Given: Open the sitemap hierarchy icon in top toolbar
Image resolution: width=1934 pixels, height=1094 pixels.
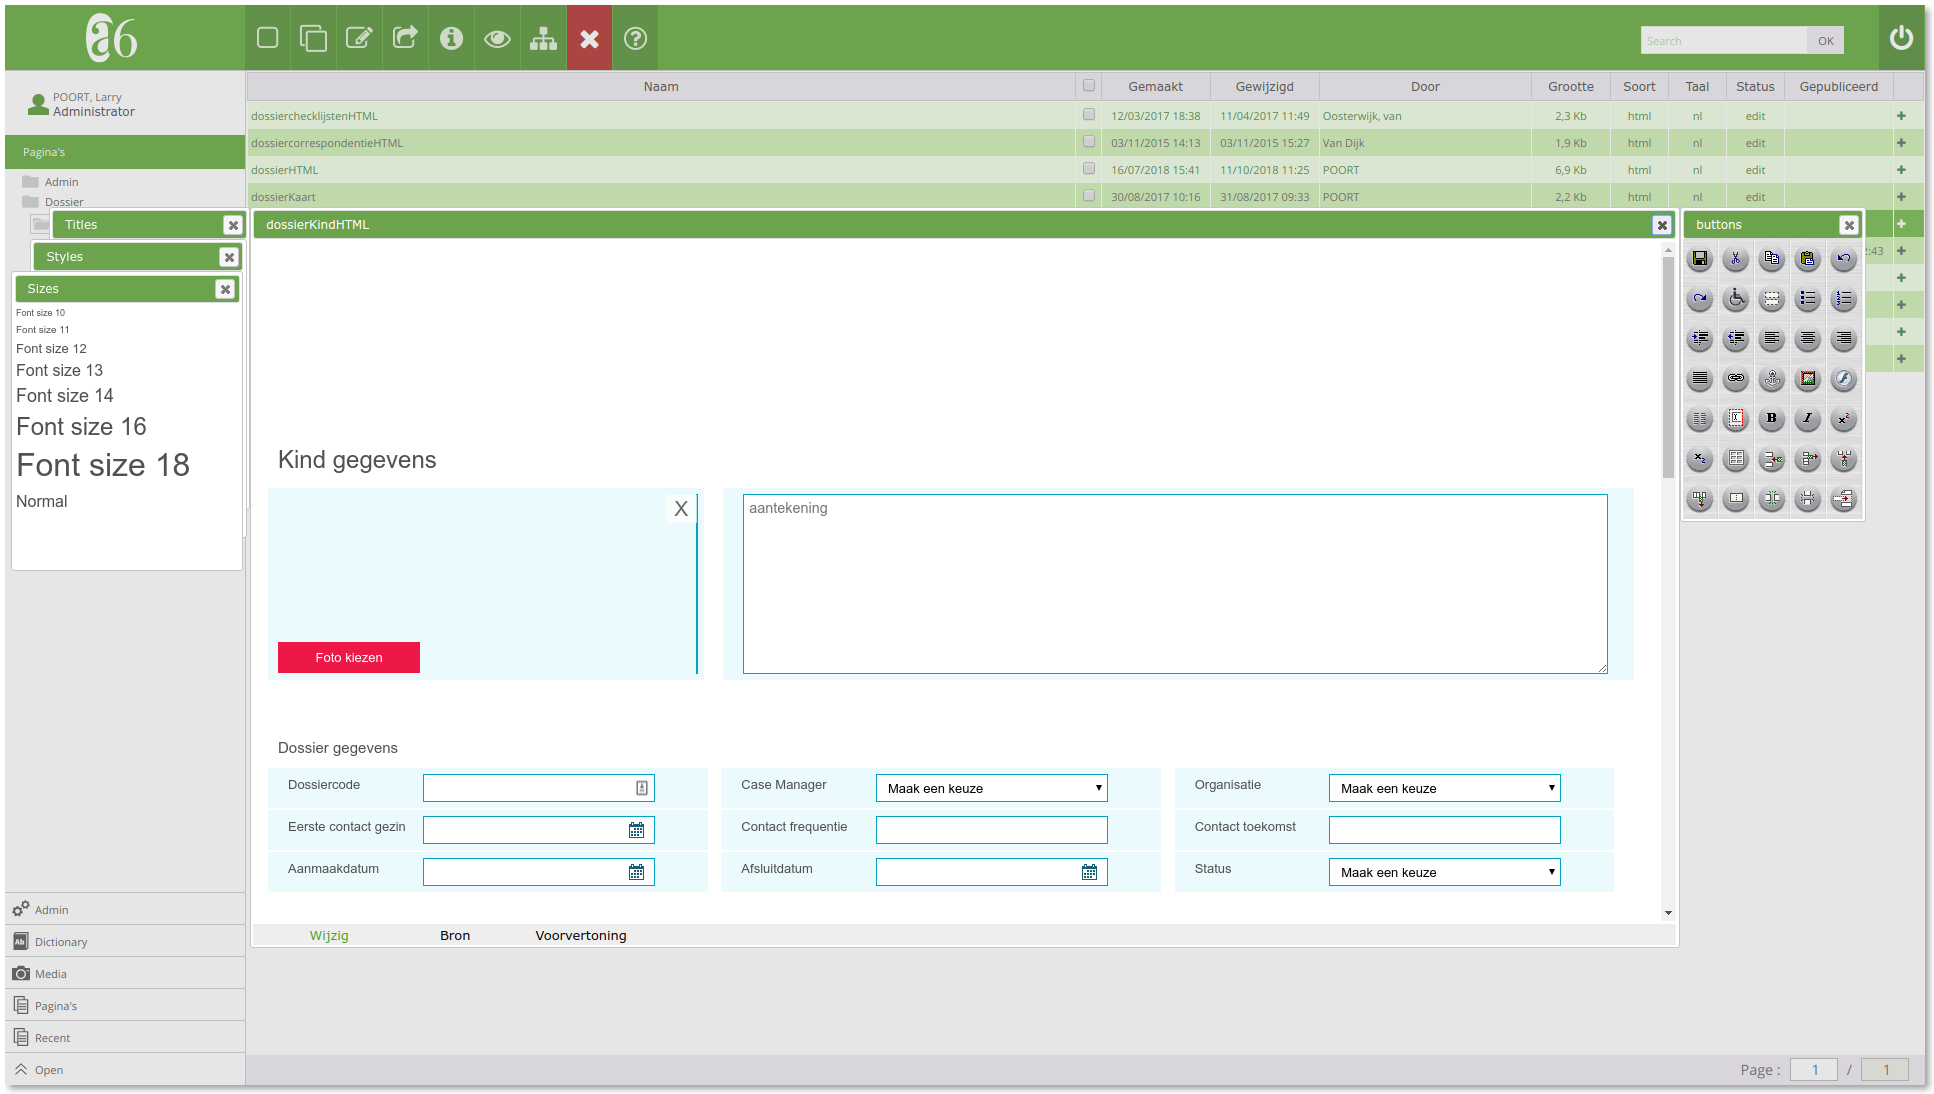Looking at the screenshot, I should coord(543,38).
